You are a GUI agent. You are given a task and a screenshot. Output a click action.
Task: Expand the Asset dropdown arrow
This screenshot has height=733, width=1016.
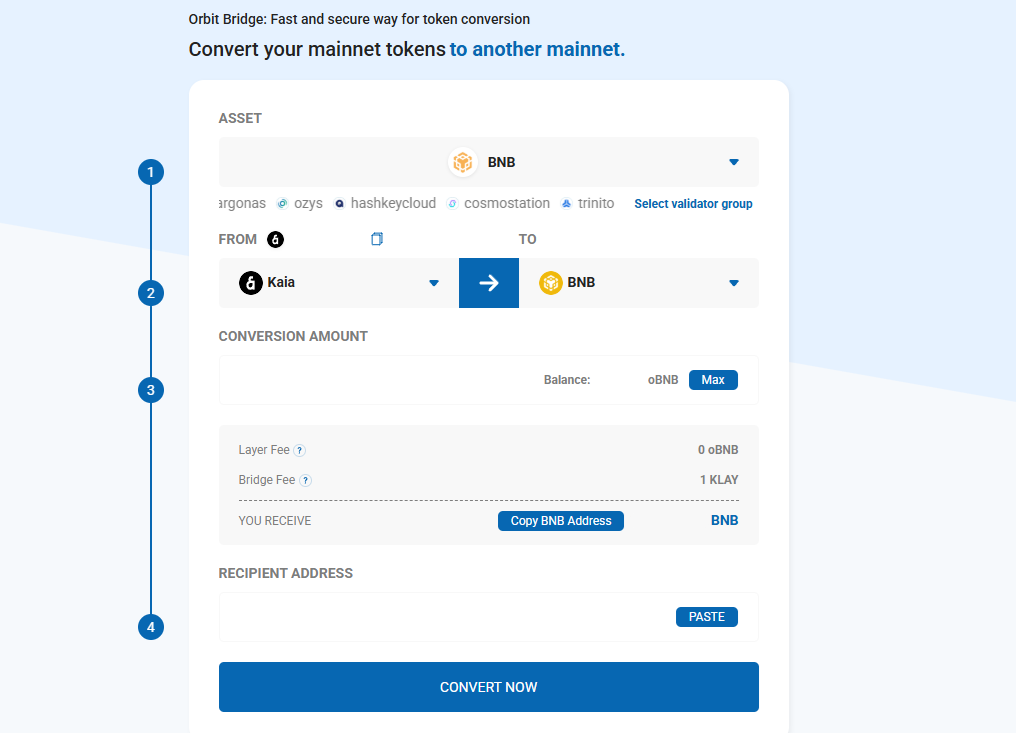pos(734,162)
